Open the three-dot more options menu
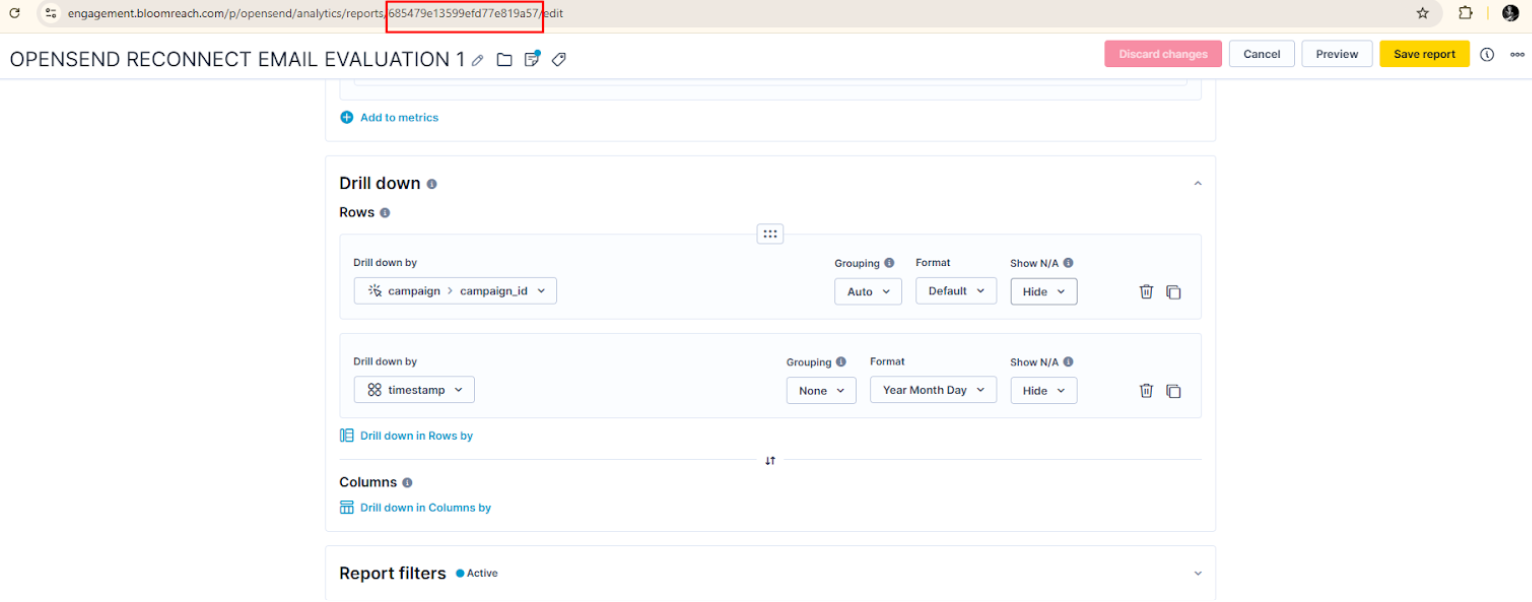The image size is (1532, 602). (x=1517, y=55)
